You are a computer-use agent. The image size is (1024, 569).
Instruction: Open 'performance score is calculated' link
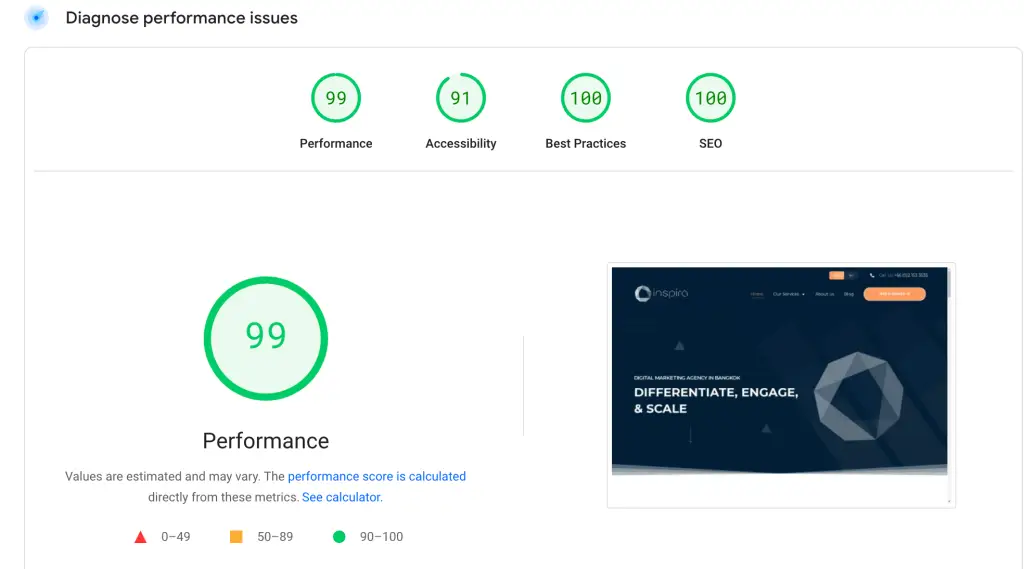[376, 477]
